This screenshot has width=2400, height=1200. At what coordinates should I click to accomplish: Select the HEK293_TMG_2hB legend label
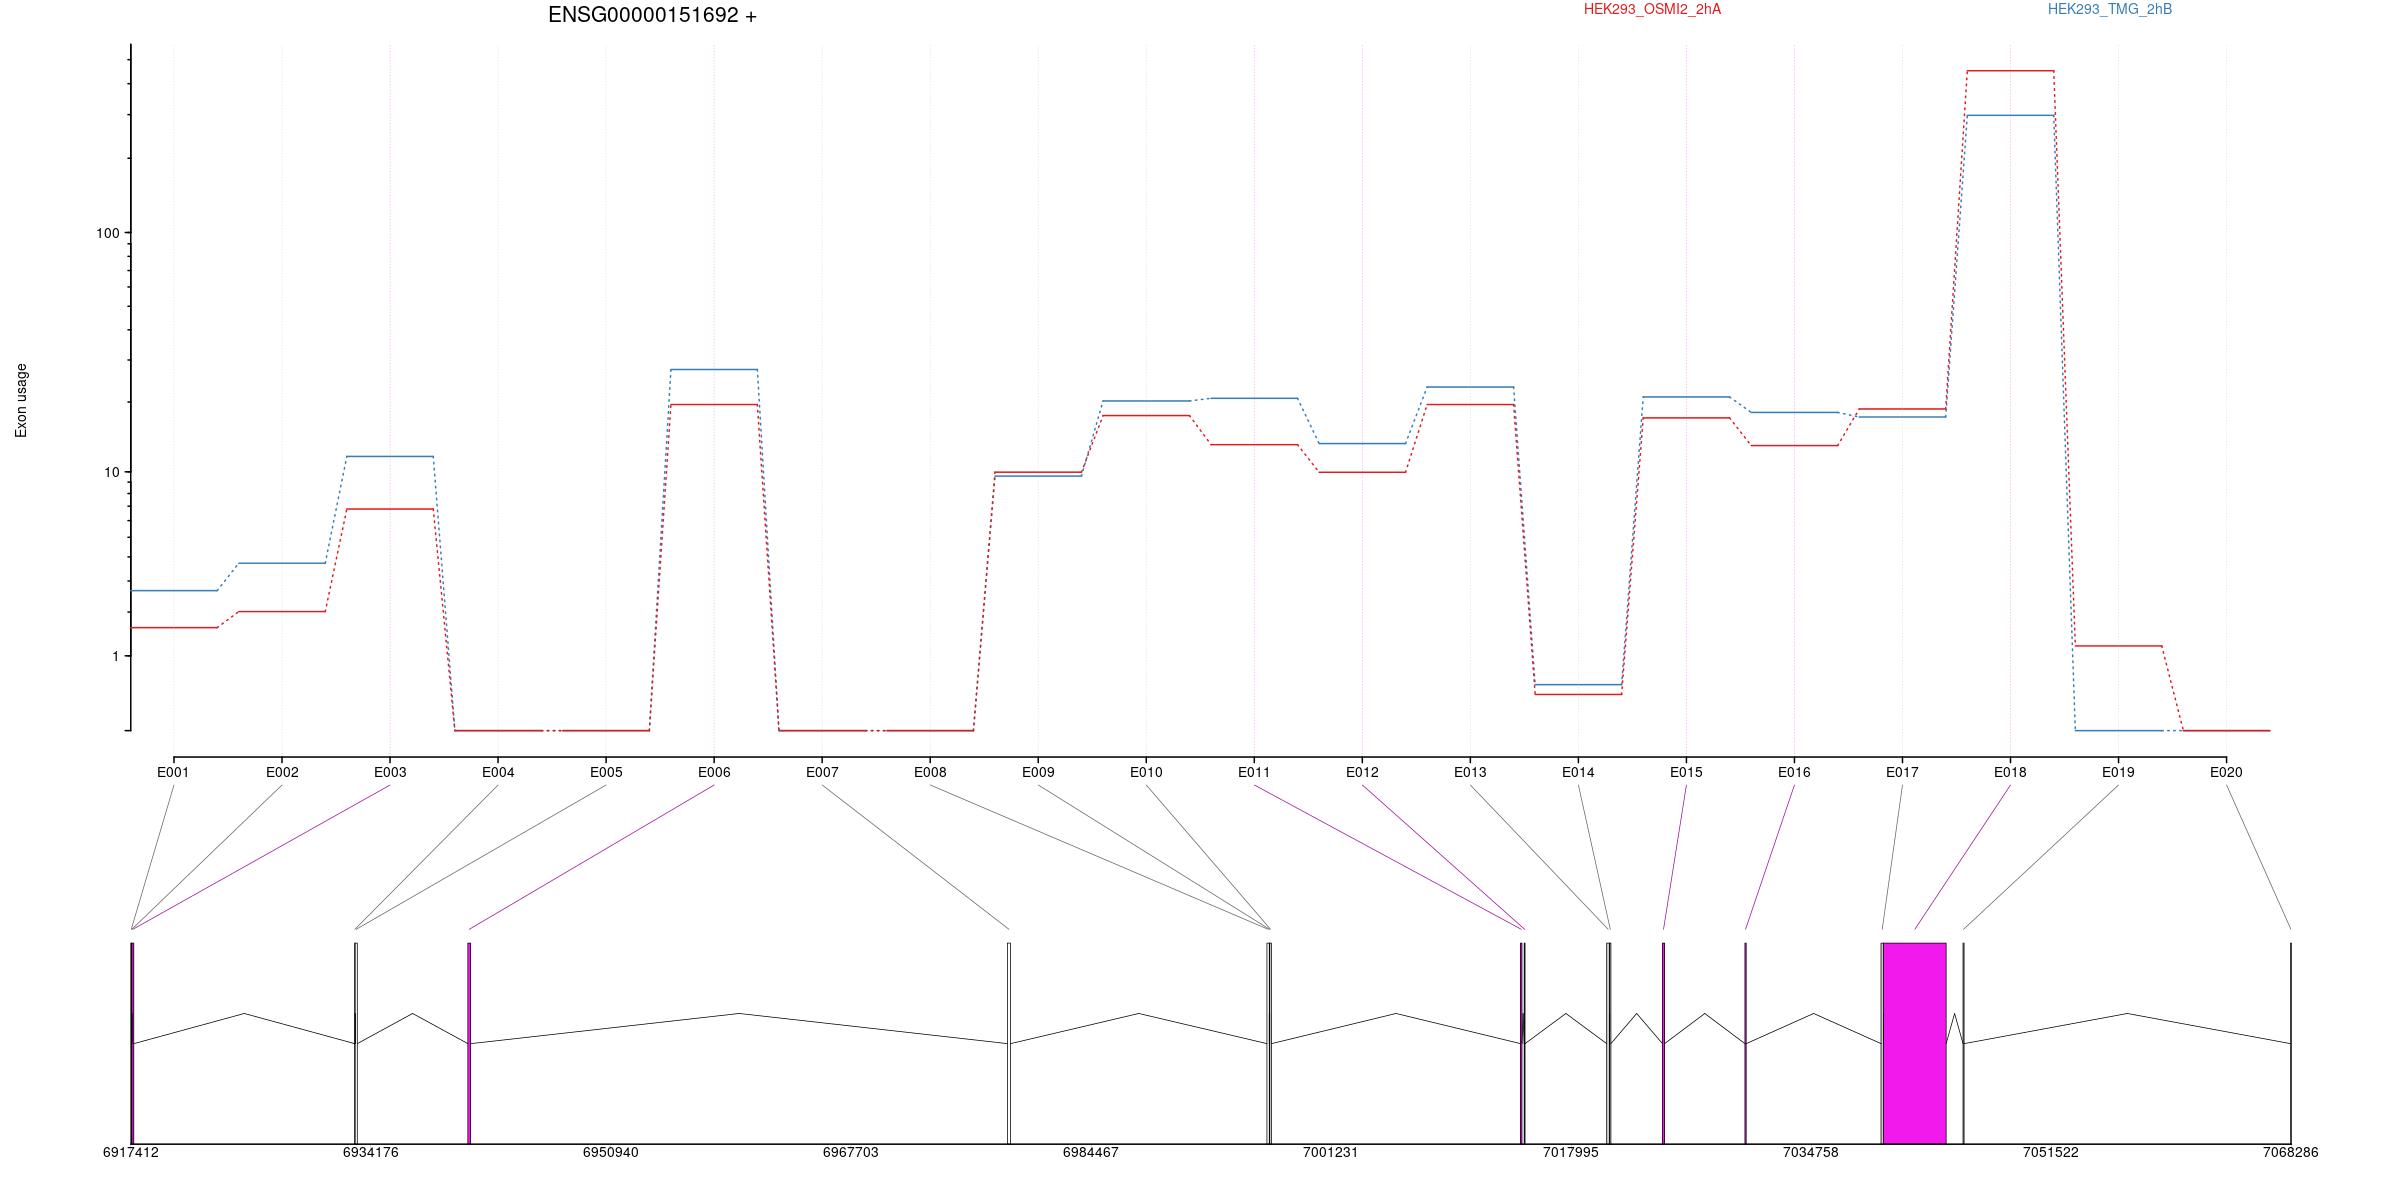tap(2110, 9)
